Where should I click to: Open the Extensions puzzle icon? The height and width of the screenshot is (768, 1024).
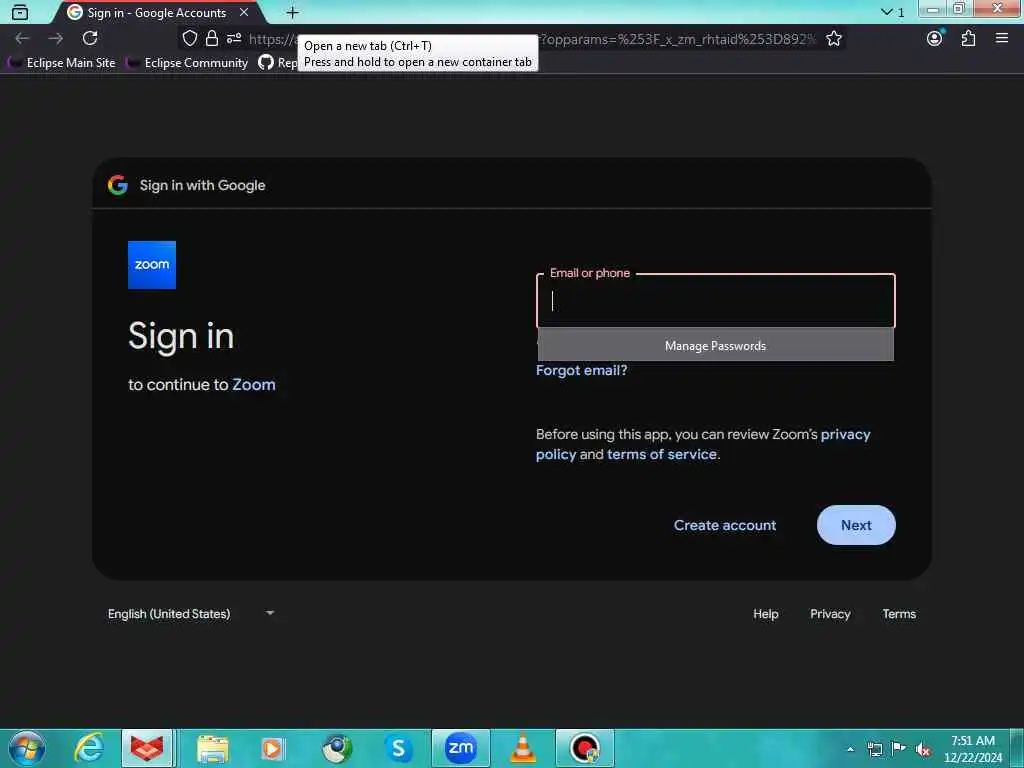tap(968, 39)
